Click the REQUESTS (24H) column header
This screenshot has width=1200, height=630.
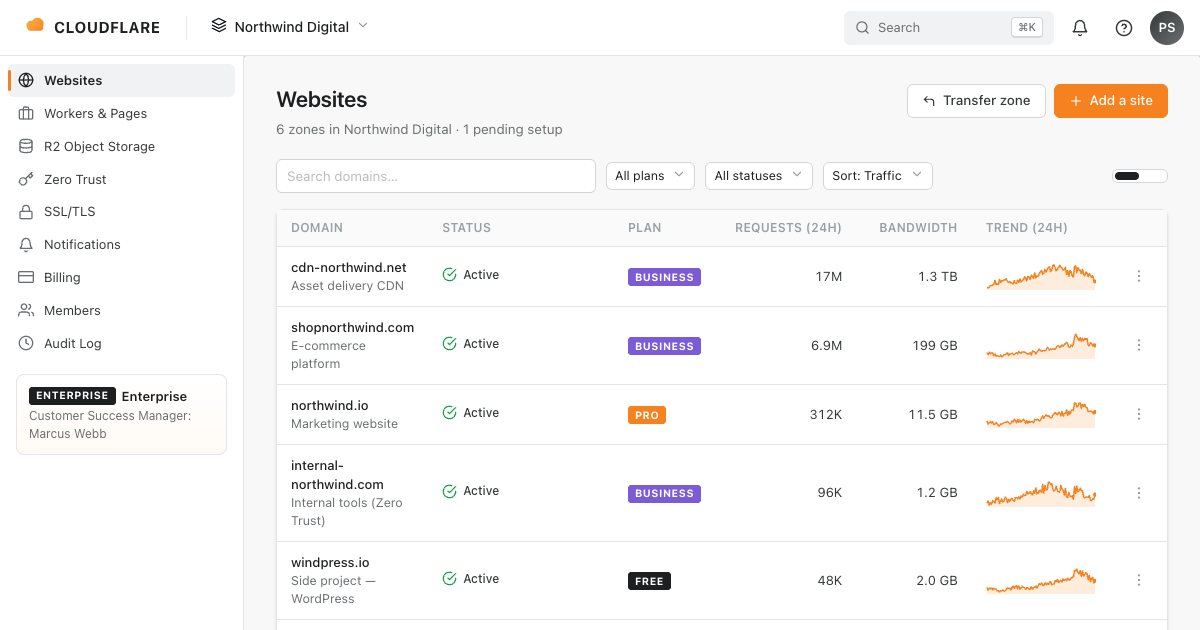(788, 228)
